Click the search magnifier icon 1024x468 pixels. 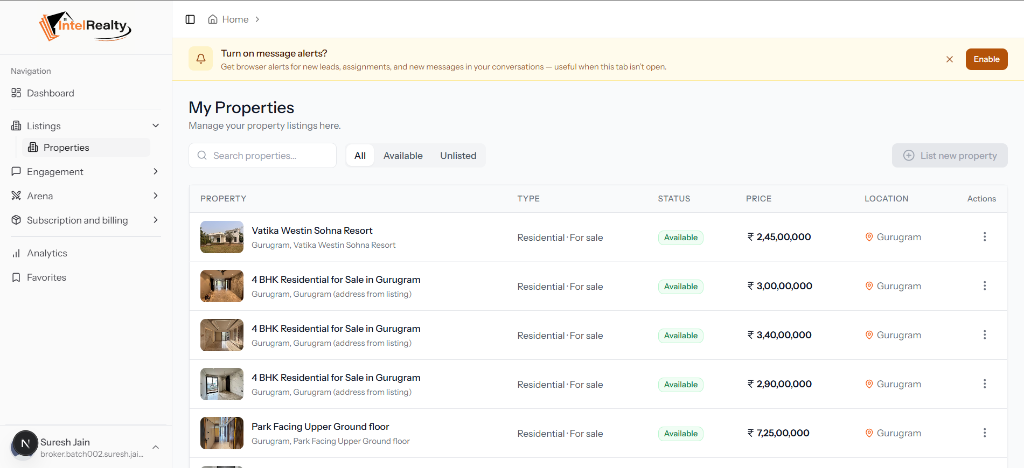pyautogui.click(x=202, y=155)
